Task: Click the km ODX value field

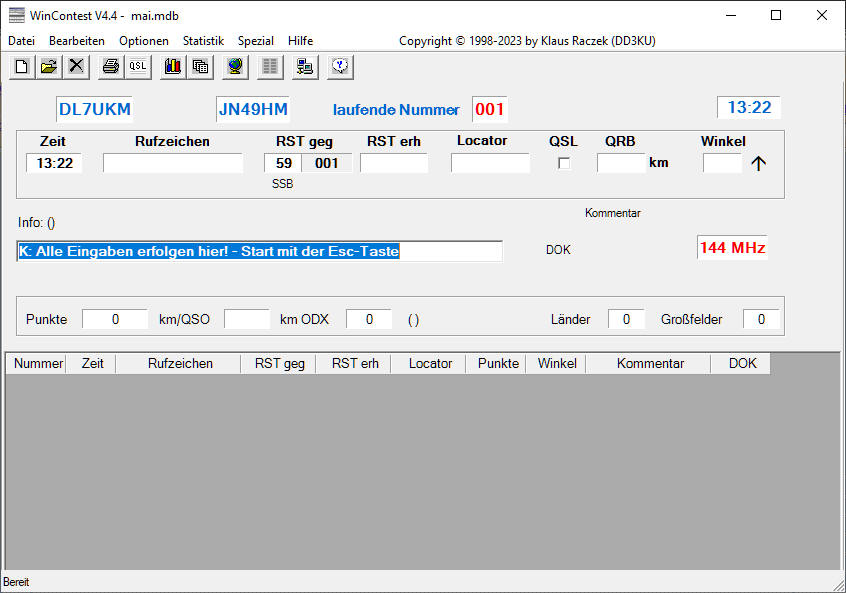Action: [369, 319]
